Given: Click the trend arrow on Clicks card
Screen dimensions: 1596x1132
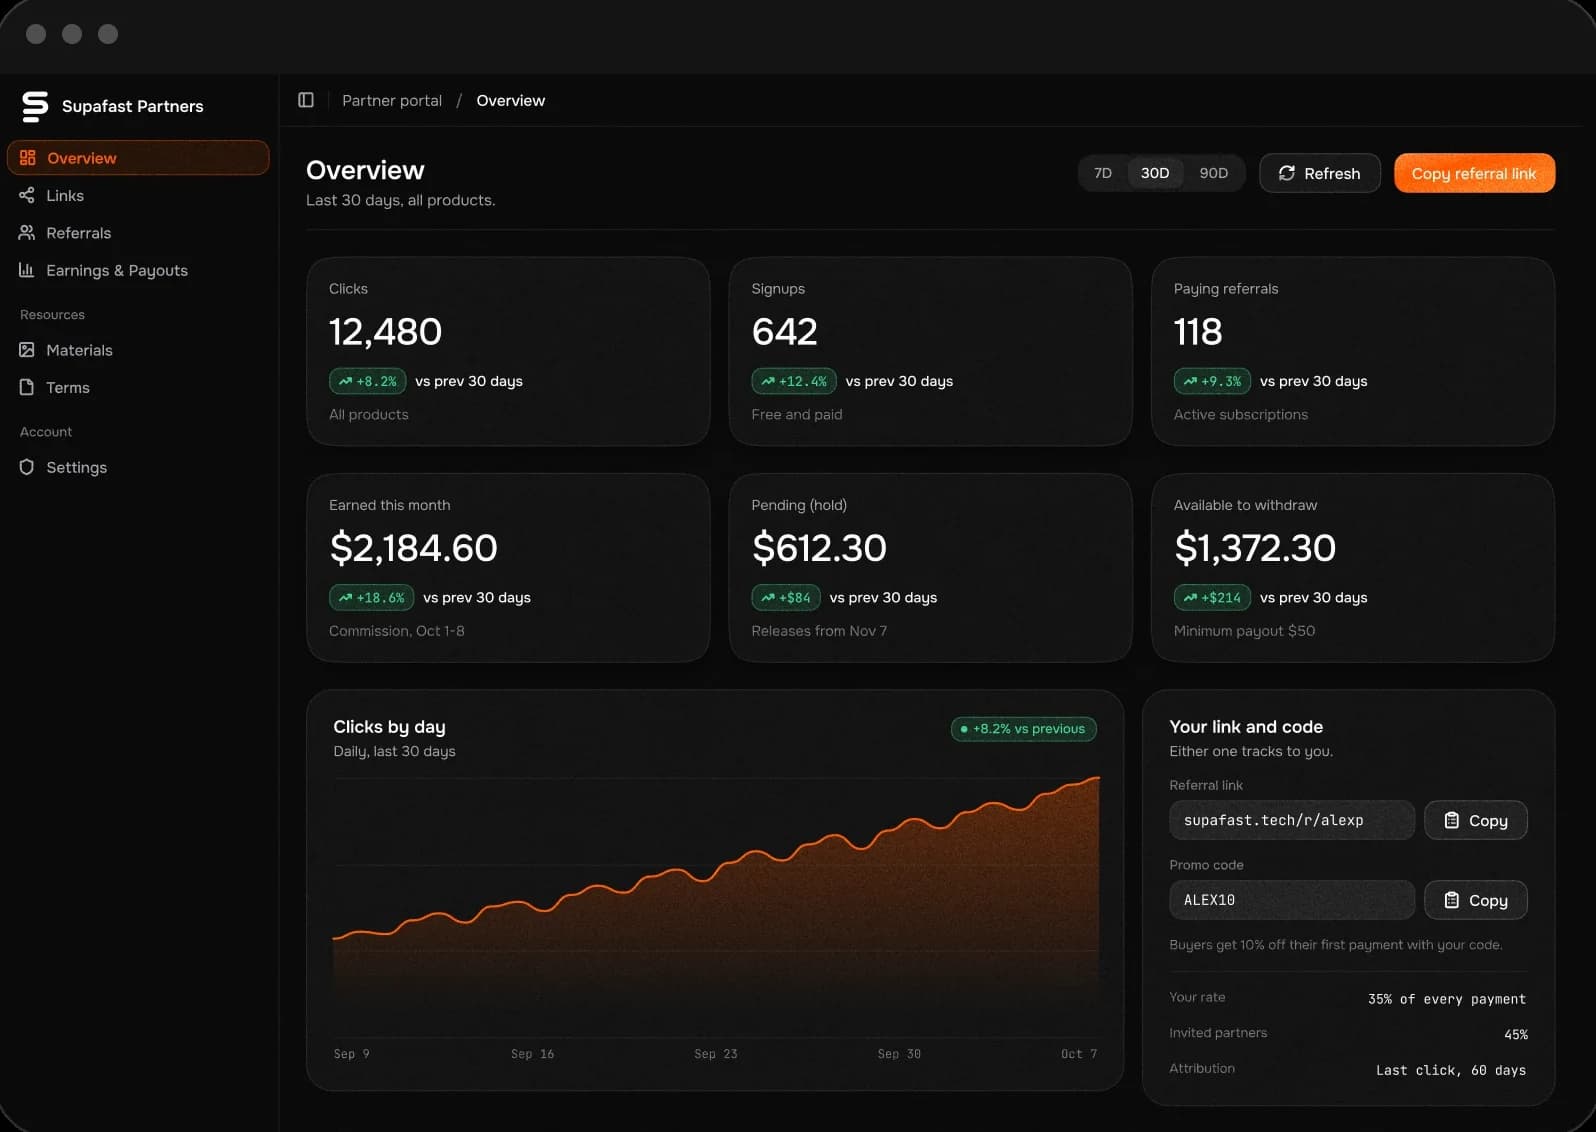Looking at the screenshot, I should click(345, 381).
